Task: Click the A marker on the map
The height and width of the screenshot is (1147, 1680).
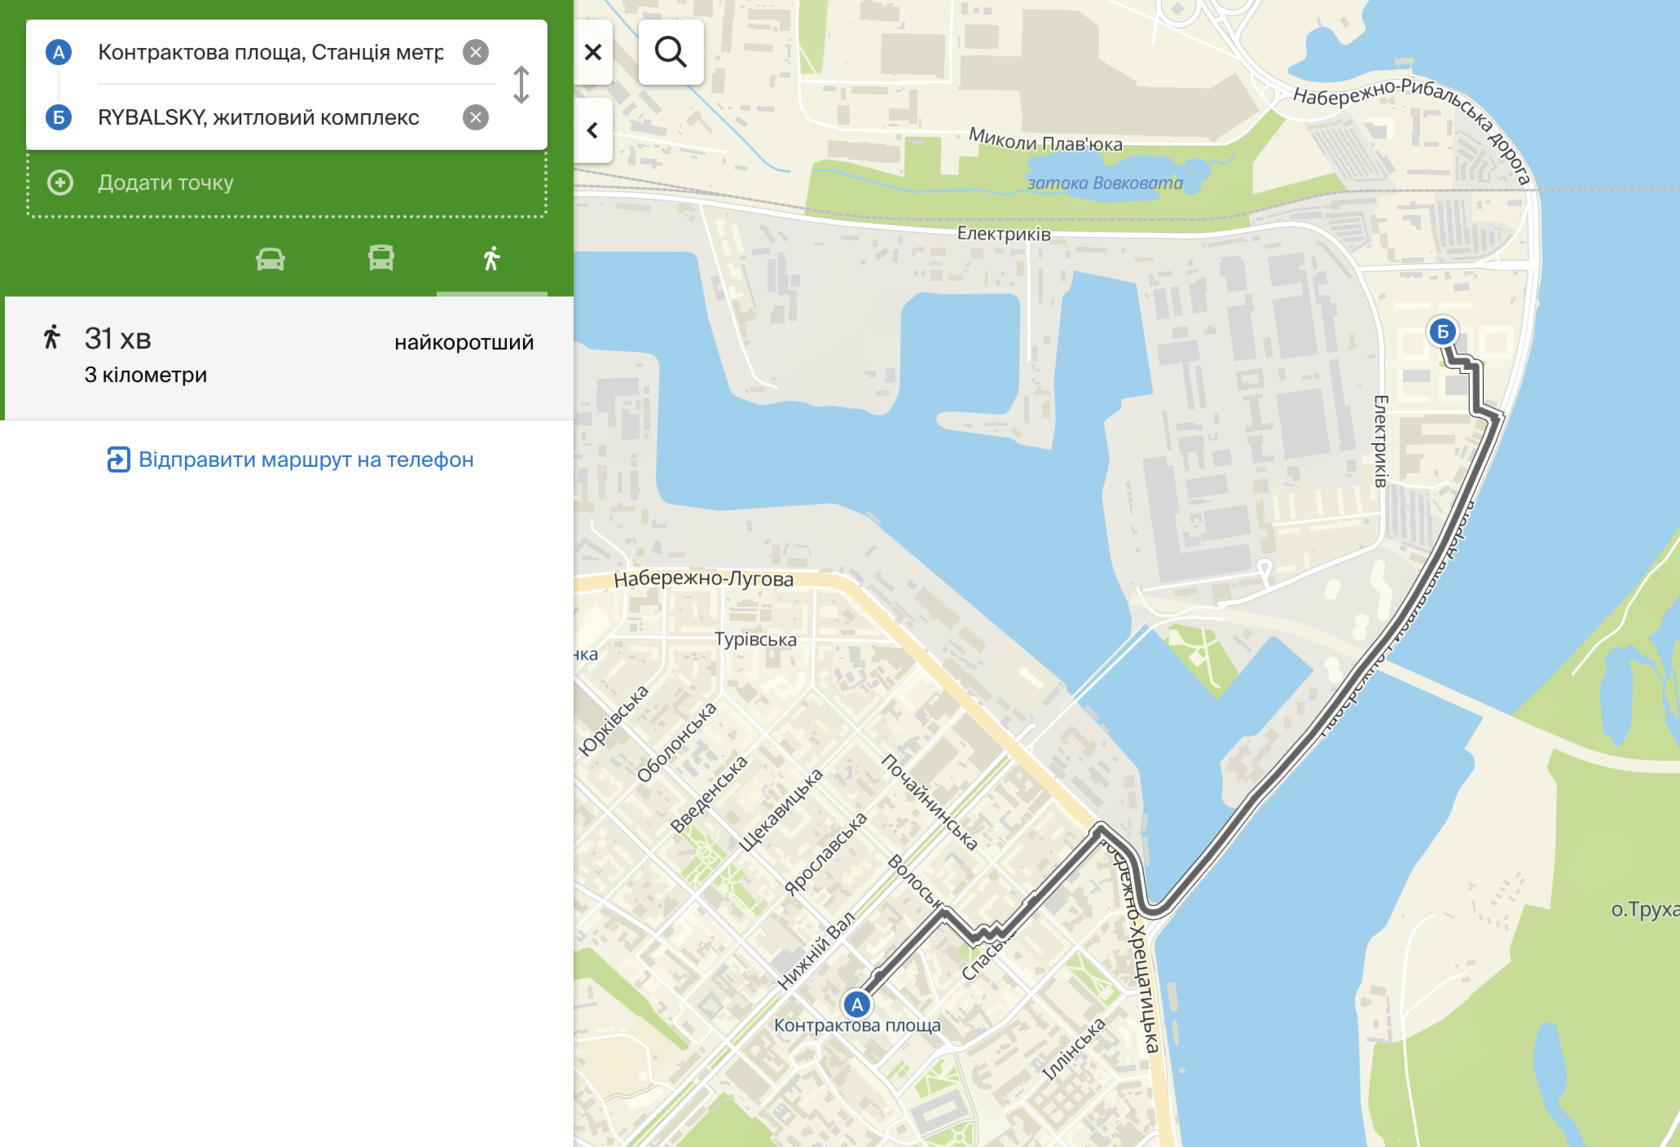Action: tap(856, 1003)
